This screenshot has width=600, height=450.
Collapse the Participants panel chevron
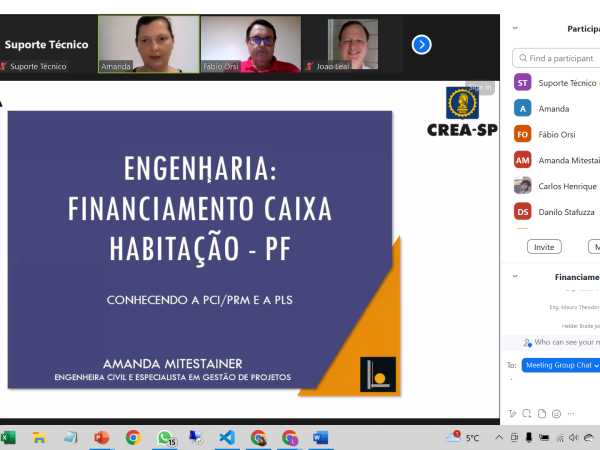515,28
